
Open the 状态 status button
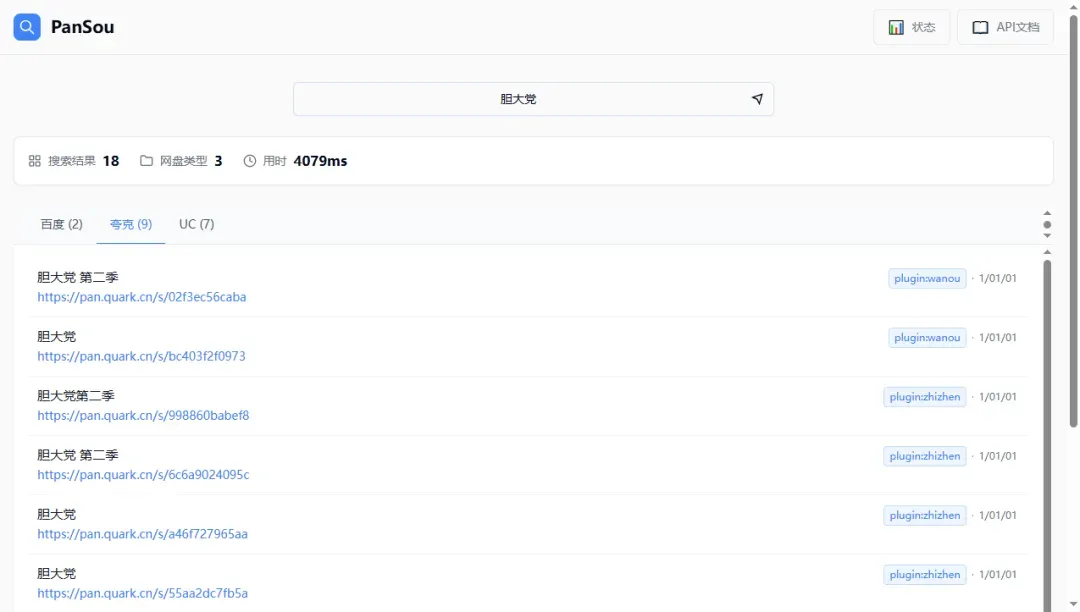911,27
